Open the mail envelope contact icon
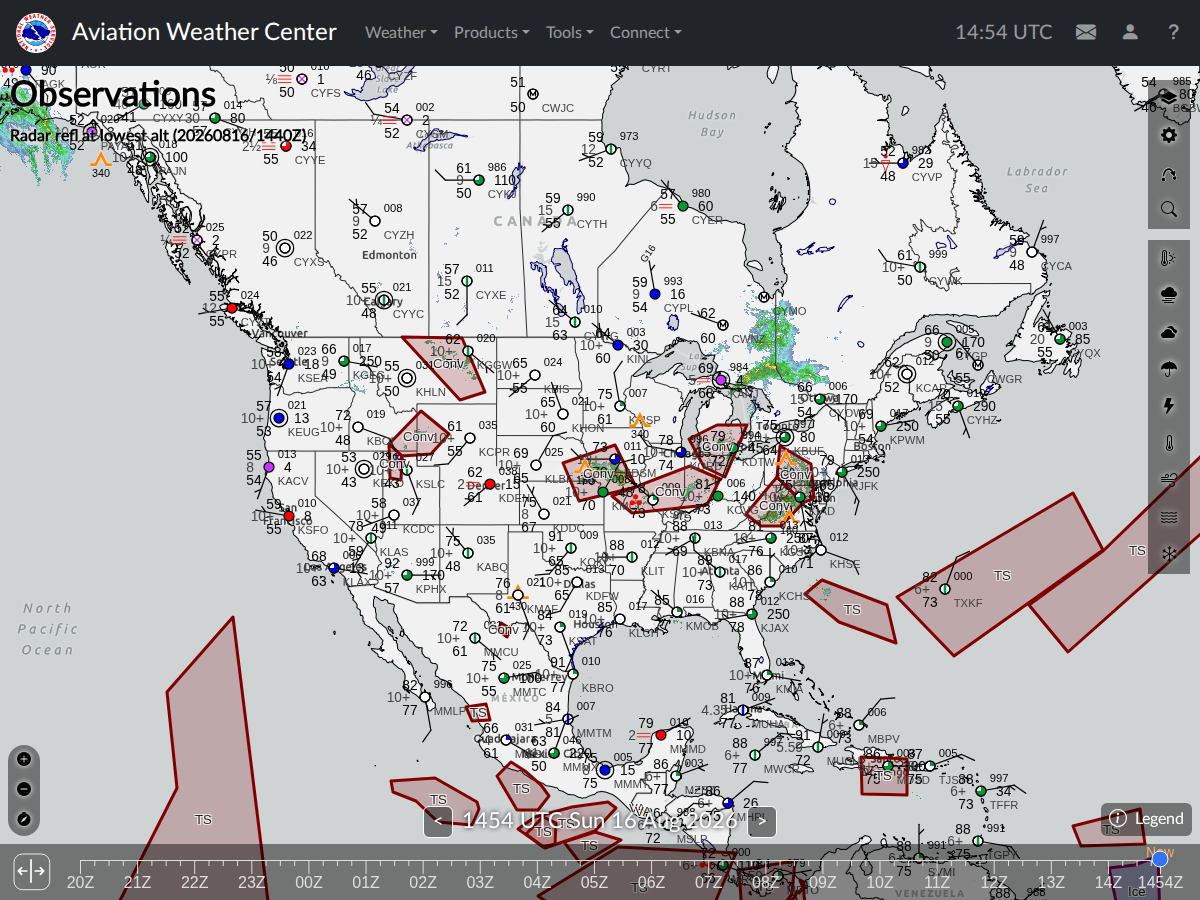The width and height of the screenshot is (1200, 900). tap(1086, 32)
